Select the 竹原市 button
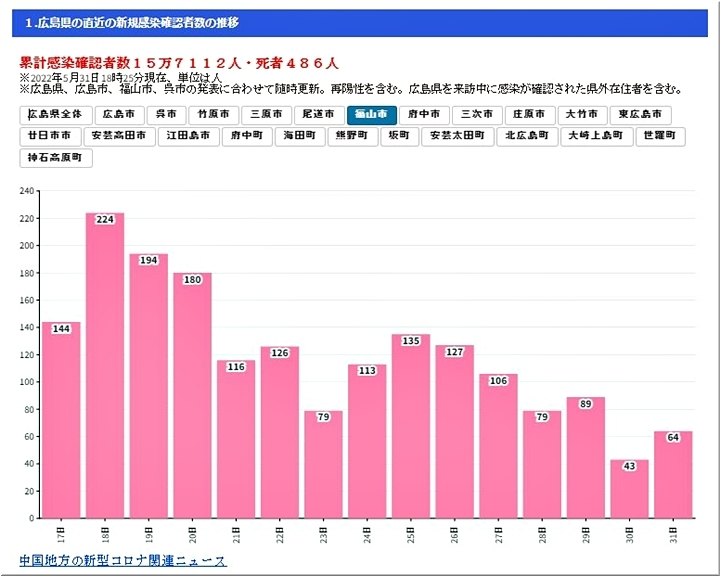This screenshot has height=576, width=720. (x=214, y=115)
